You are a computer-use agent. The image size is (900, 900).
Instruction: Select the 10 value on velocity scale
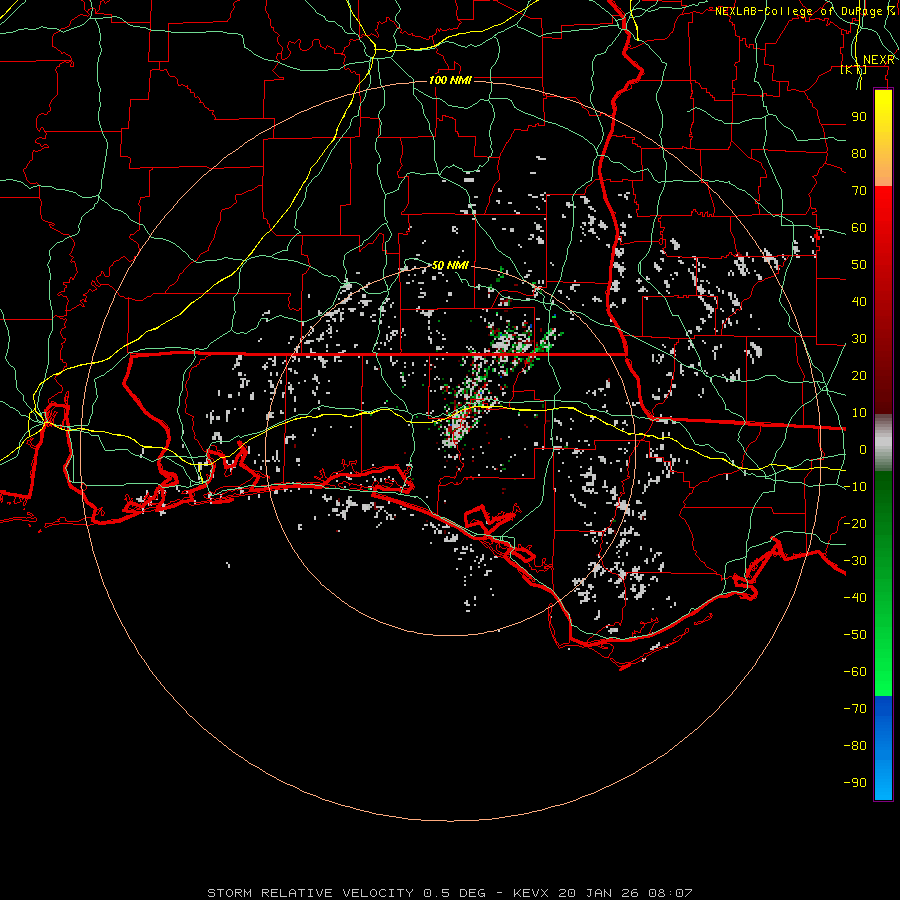click(859, 413)
